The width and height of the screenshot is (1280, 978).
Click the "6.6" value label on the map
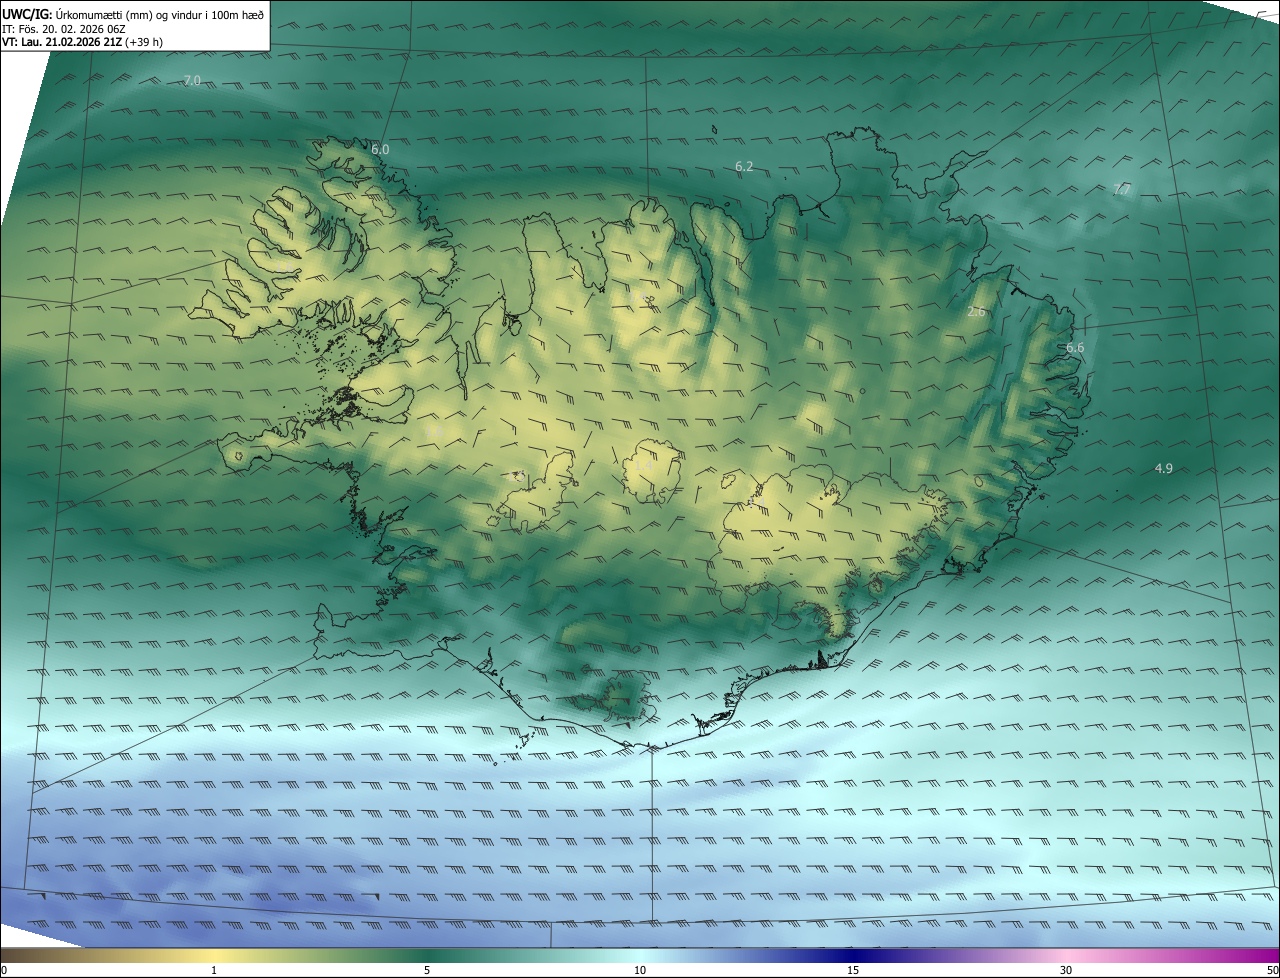point(1075,348)
